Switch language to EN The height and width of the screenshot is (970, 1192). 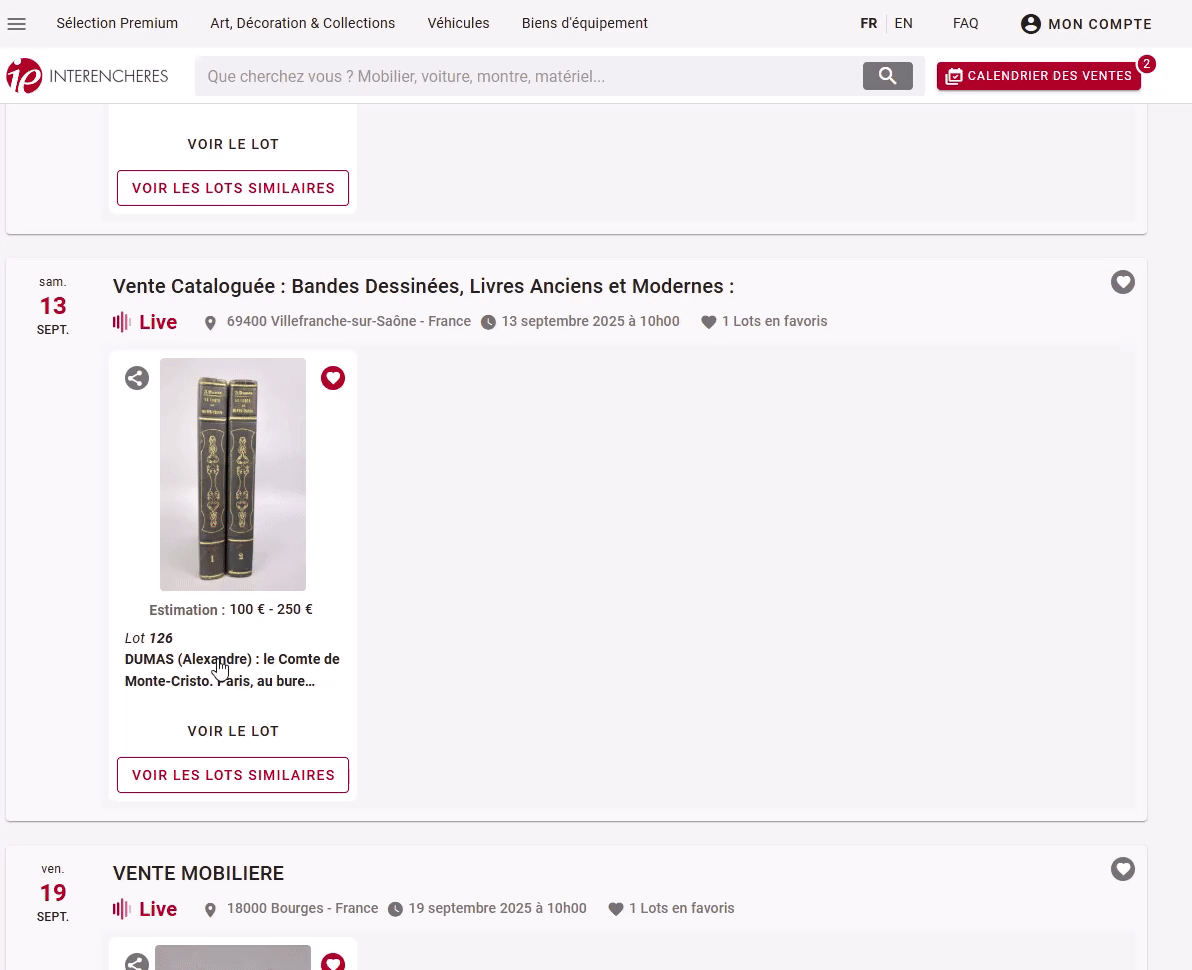pos(903,23)
